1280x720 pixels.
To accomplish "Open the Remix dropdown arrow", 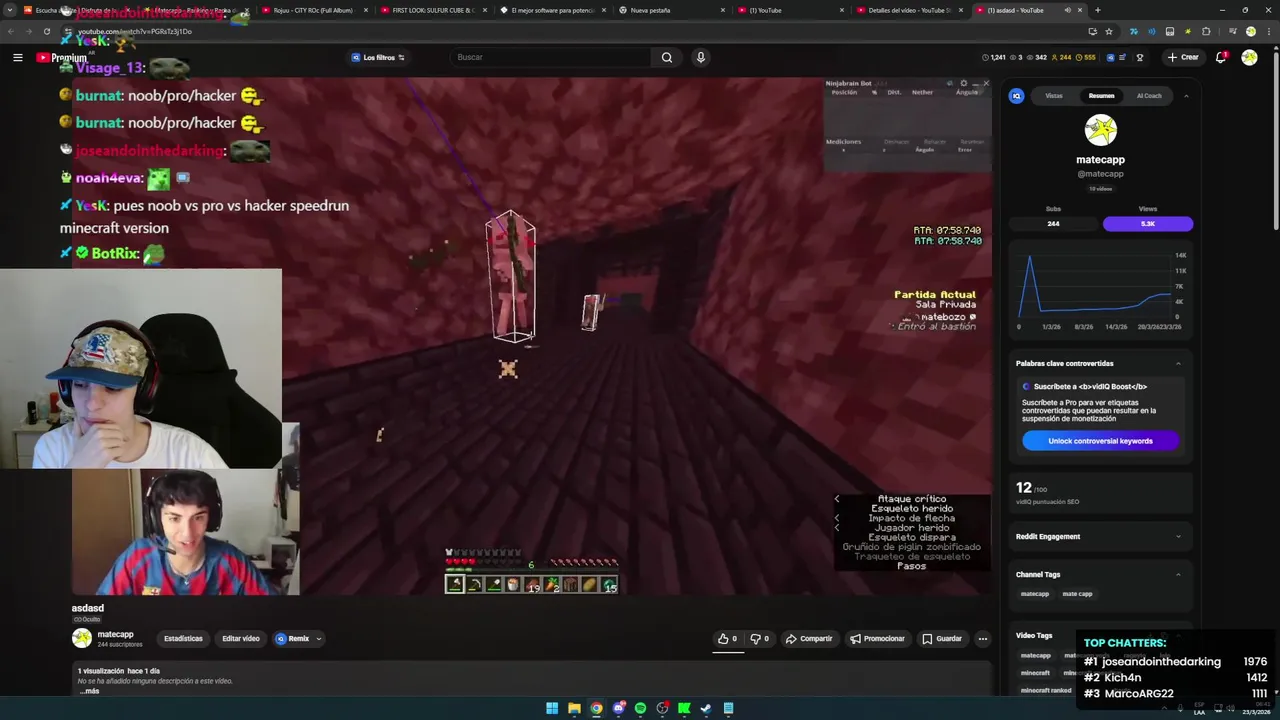I will 319,638.
